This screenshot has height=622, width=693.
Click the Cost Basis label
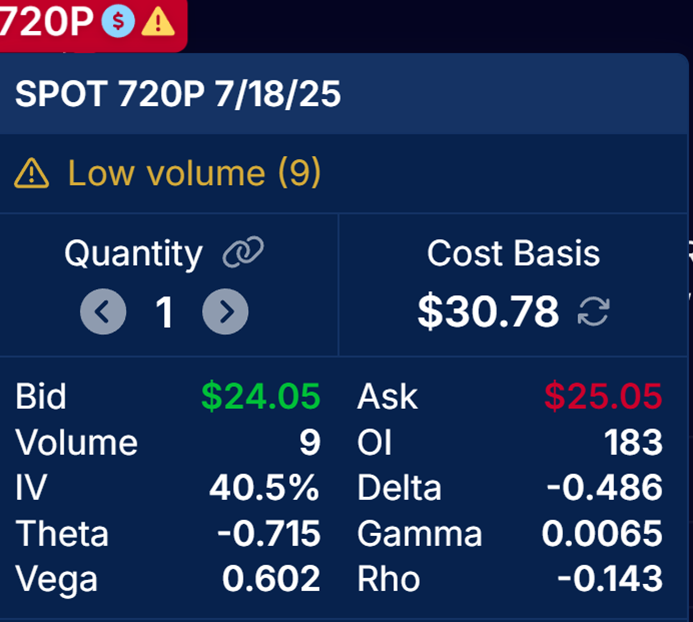[514, 253]
